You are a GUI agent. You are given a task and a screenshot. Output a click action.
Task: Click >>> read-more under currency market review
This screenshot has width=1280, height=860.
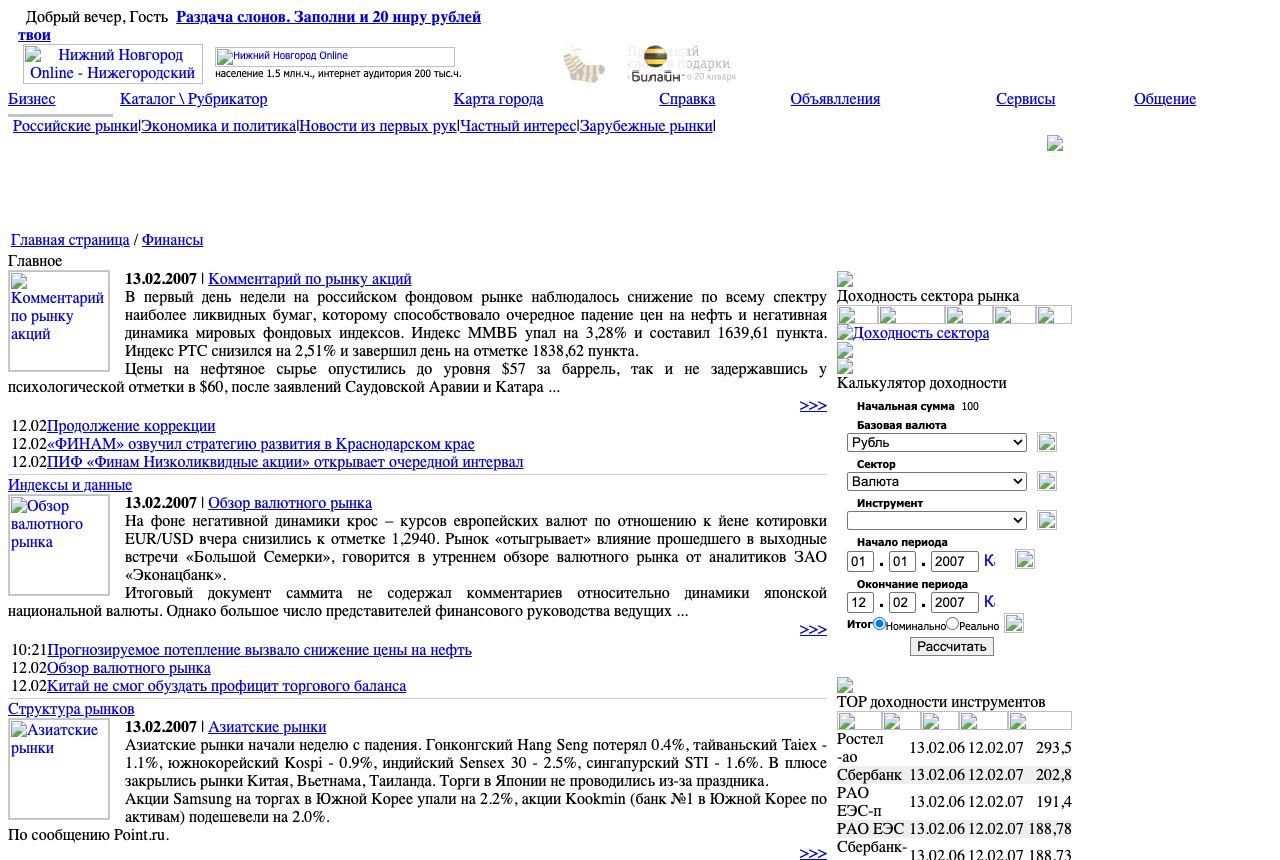(813, 629)
